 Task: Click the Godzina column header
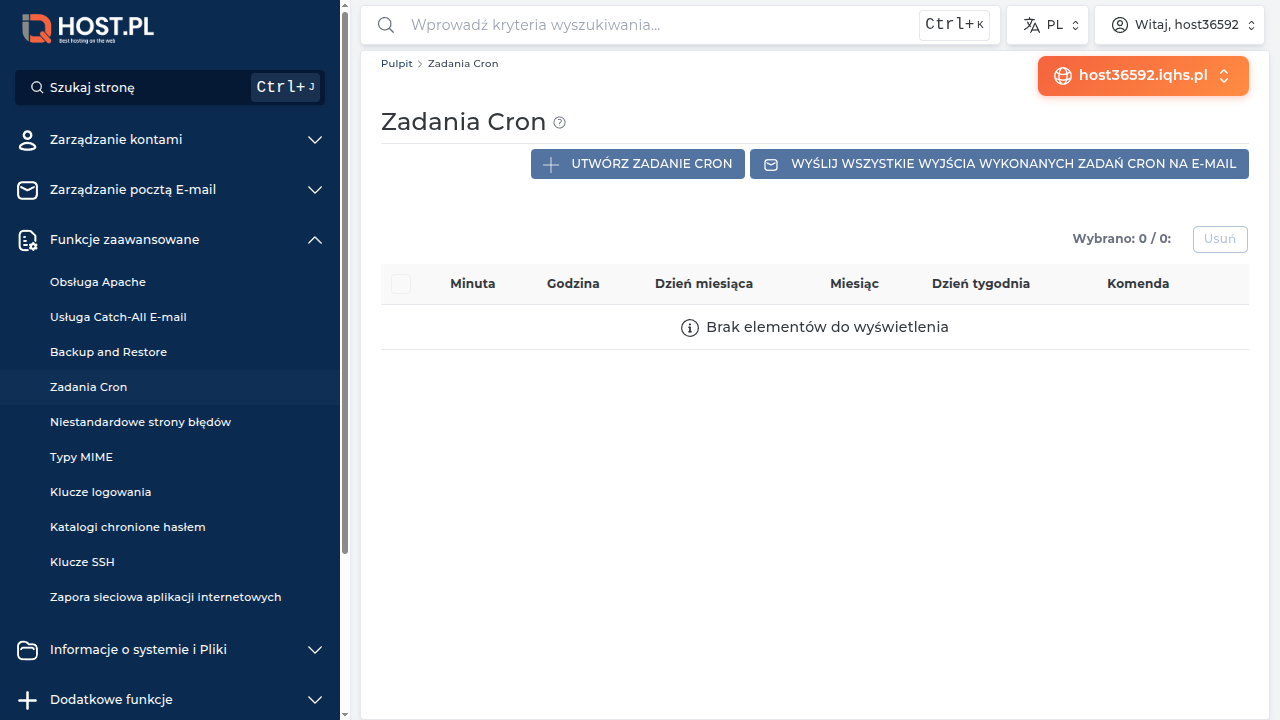pos(573,284)
